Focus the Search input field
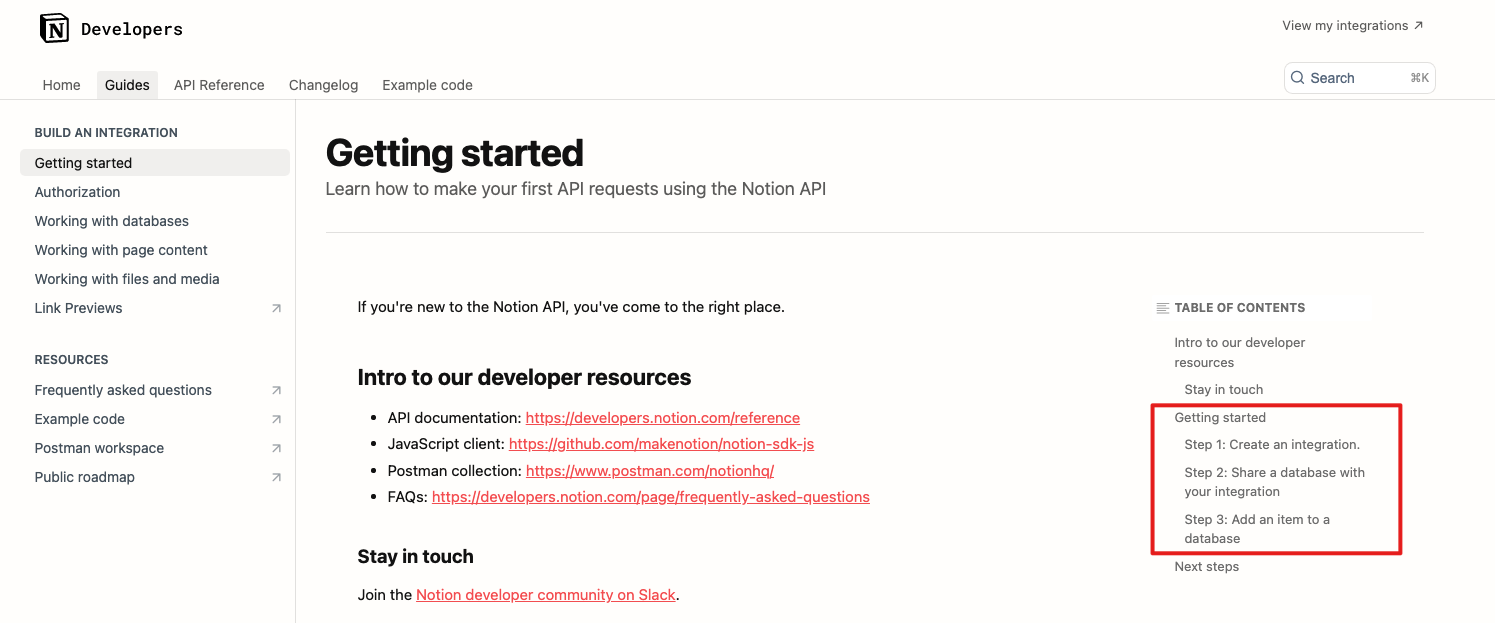This screenshot has width=1495, height=623. (1355, 78)
